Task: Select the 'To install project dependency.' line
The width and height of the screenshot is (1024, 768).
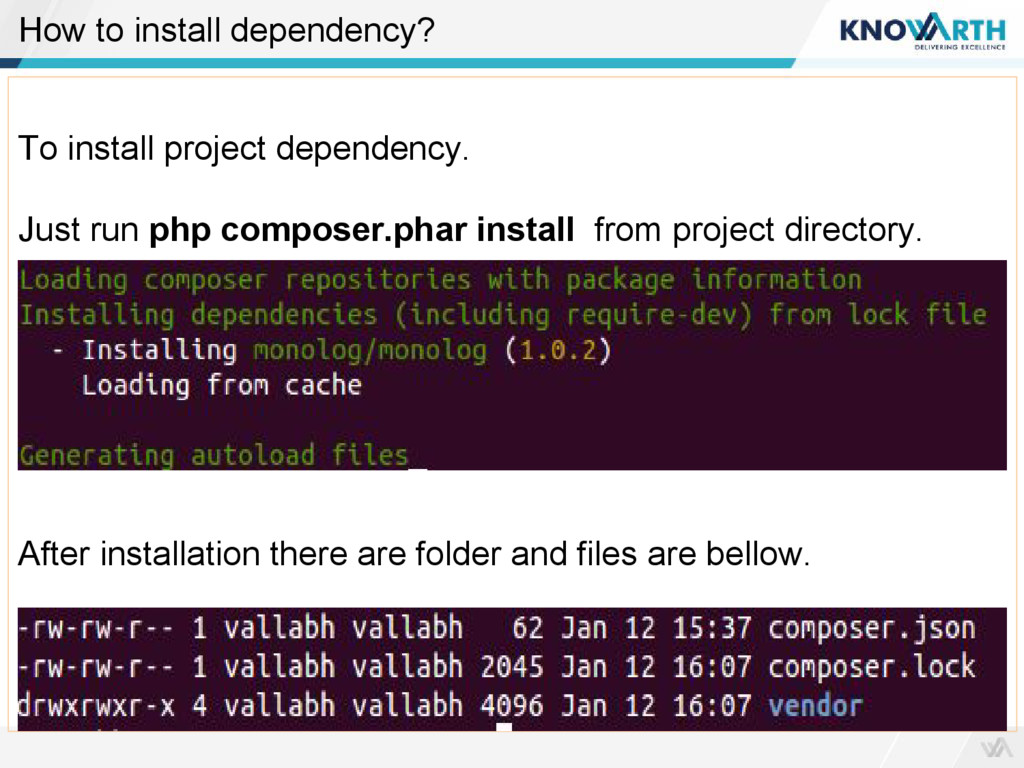Action: pos(243,150)
